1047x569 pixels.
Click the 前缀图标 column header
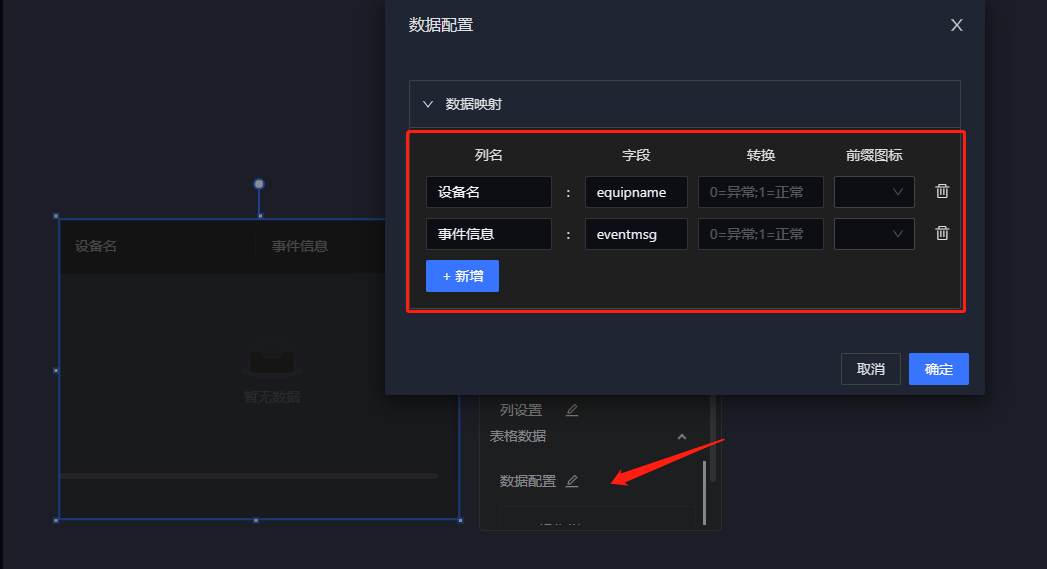click(x=873, y=156)
